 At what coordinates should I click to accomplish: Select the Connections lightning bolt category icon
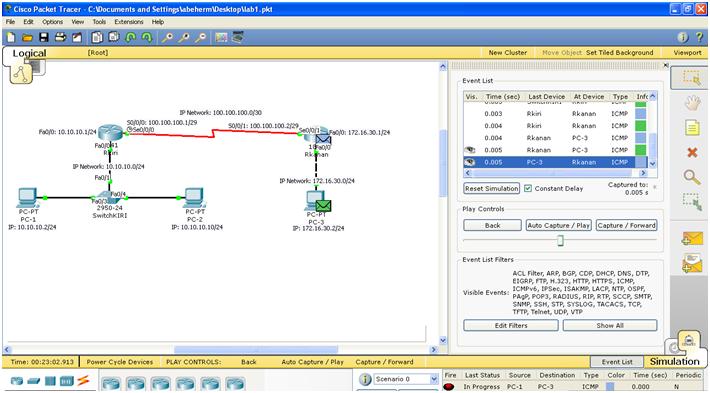point(83,381)
